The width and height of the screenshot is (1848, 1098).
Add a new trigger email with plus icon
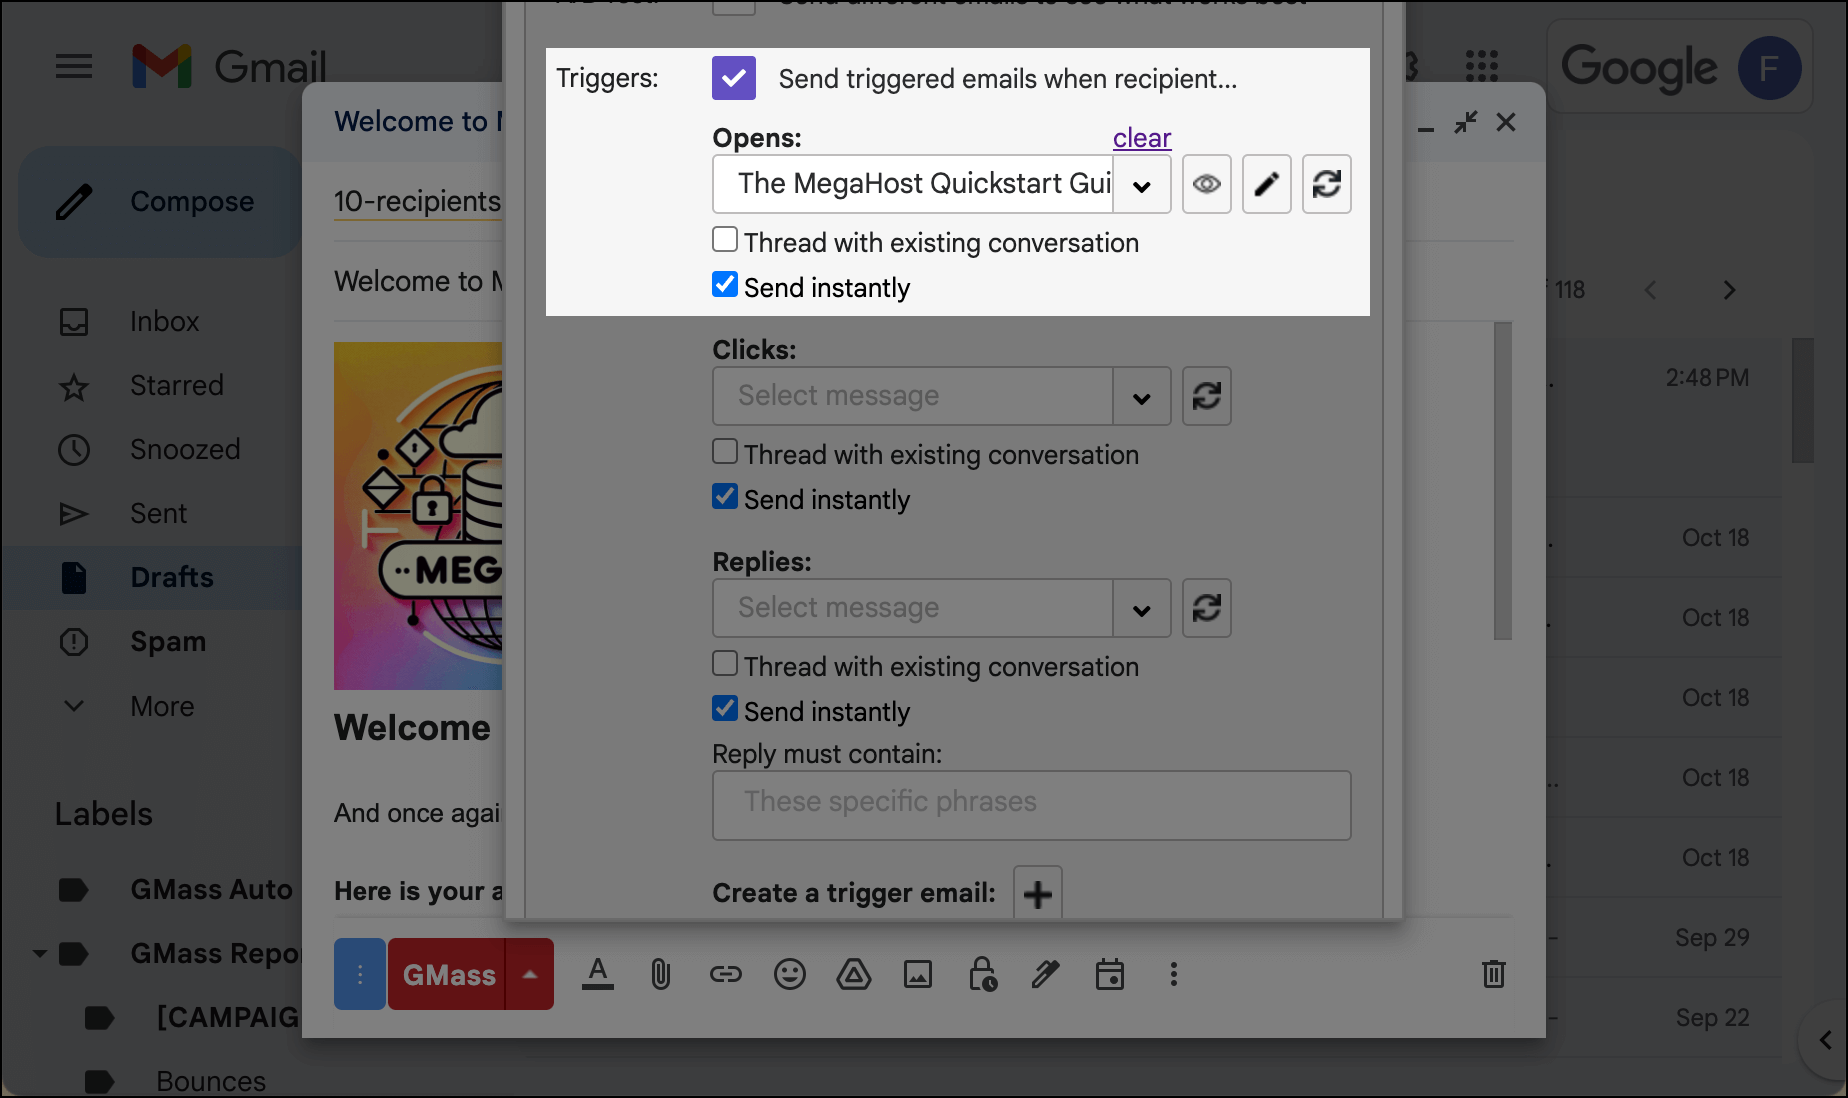point(1038,893)
